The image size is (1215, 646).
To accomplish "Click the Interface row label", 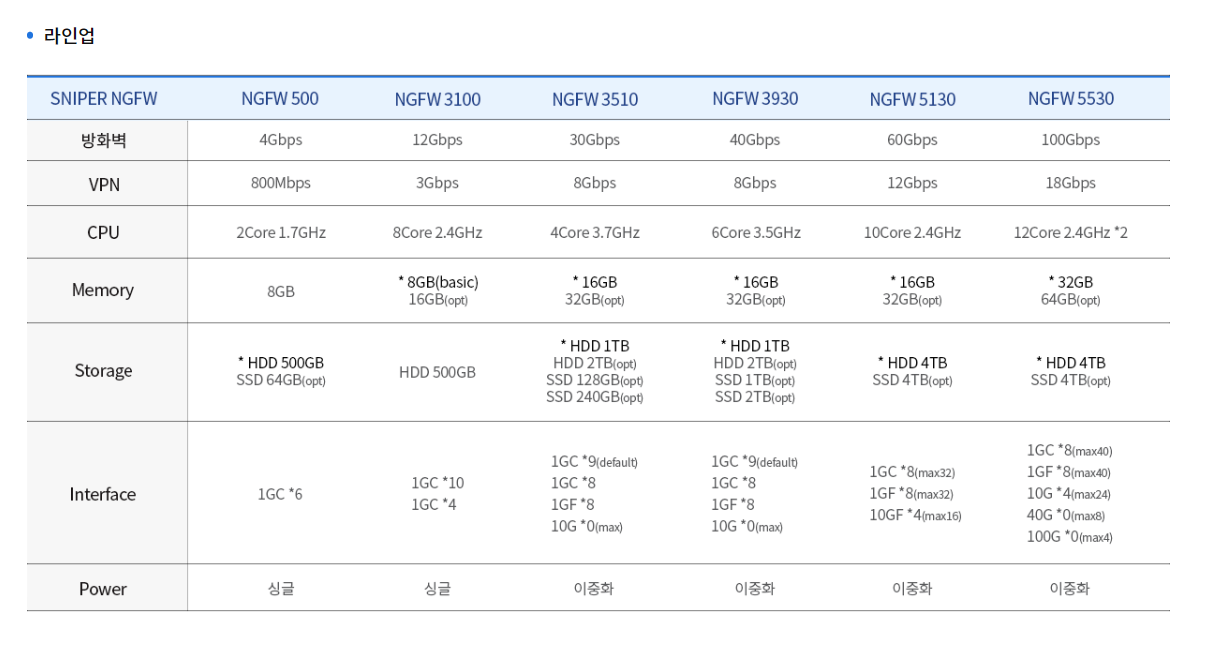I will tap(105, 494).
